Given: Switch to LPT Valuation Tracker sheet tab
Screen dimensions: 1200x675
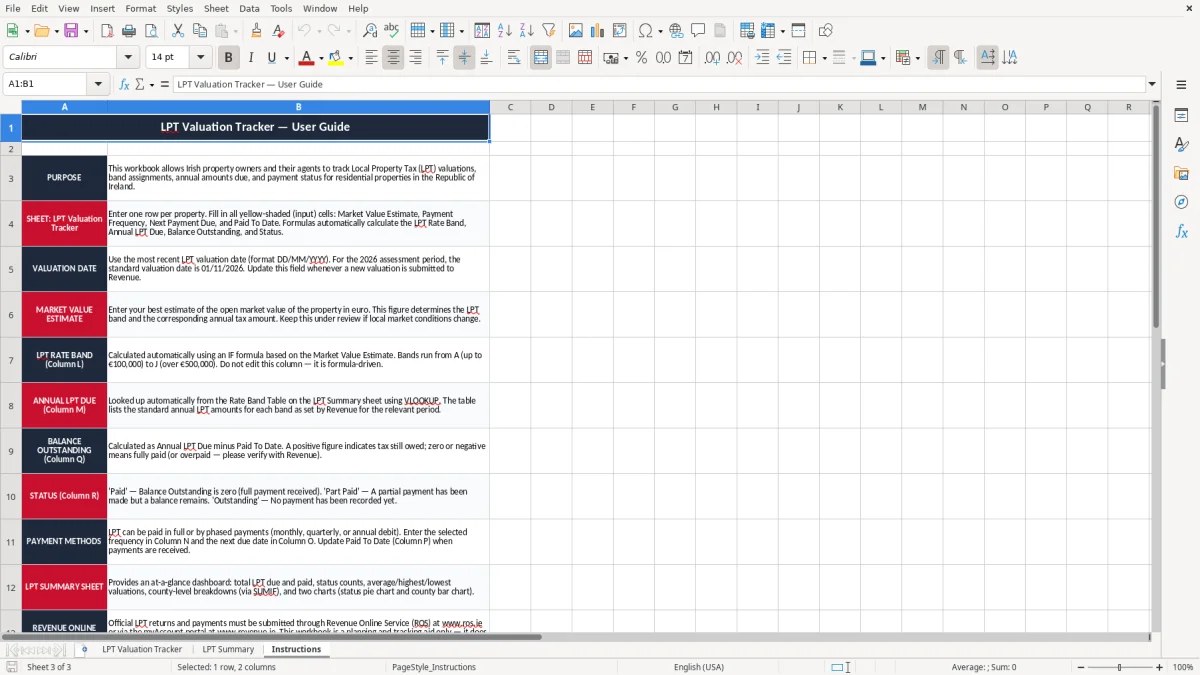Looking at the screenshot, I should coord(142,649).
